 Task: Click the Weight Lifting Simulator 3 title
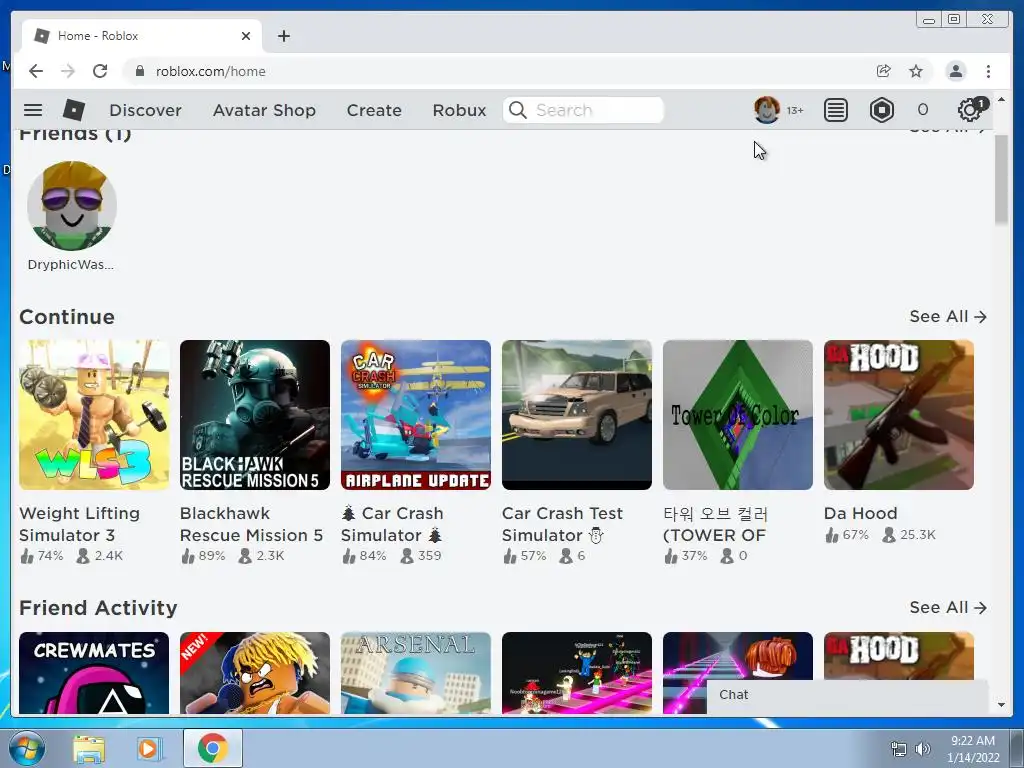tap(80, 524)
